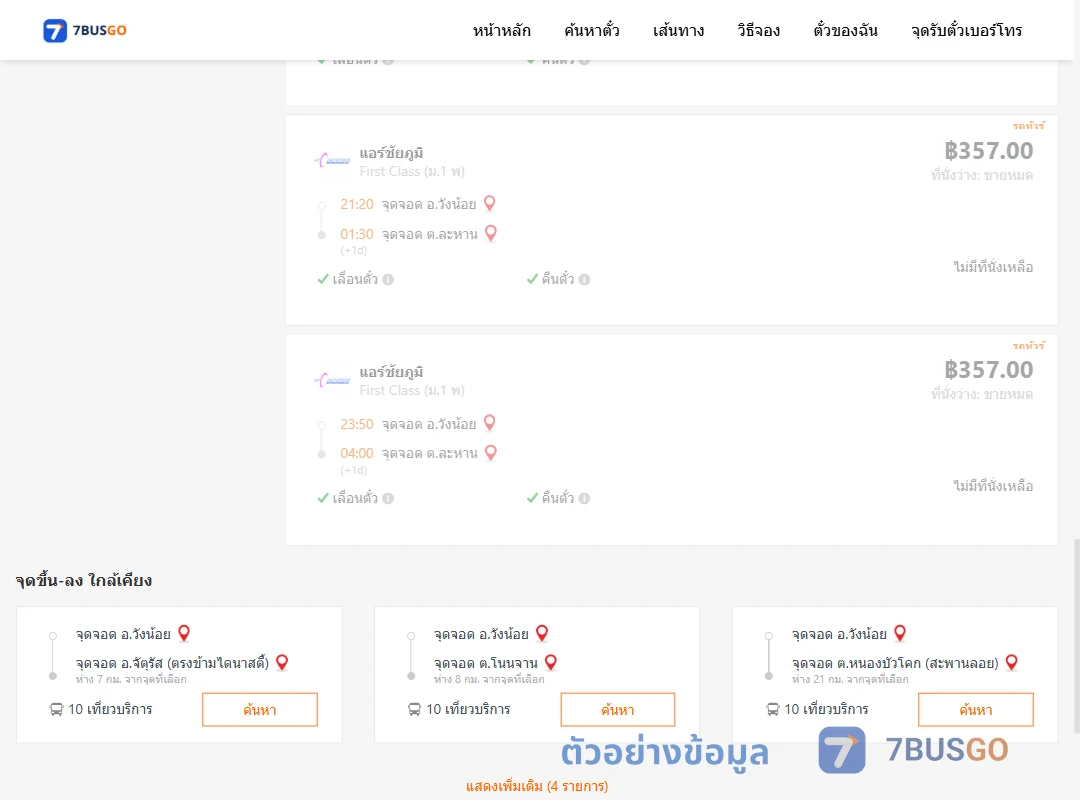Click the map pin beside จุดจอด อ.จัตุรัส

(x=282, y=662)
